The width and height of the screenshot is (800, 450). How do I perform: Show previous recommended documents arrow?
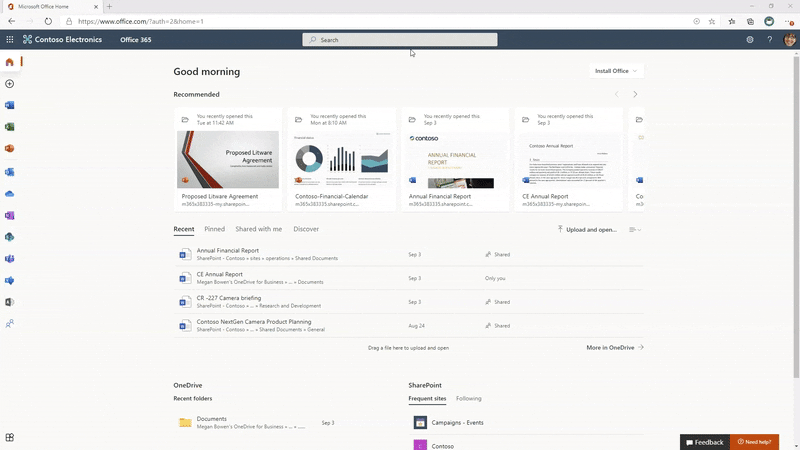pyautogui.click(x=616, y=94)
